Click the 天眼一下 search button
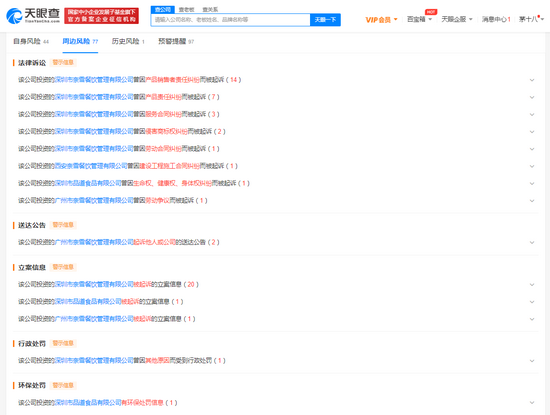 [325, 20]
